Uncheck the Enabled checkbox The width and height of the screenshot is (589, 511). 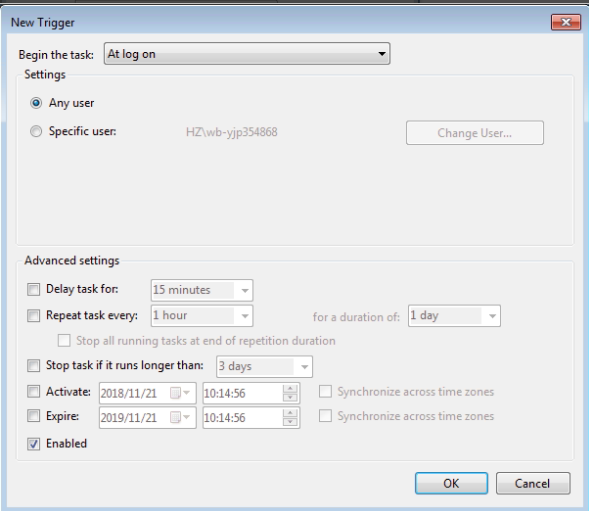point(33,444)
